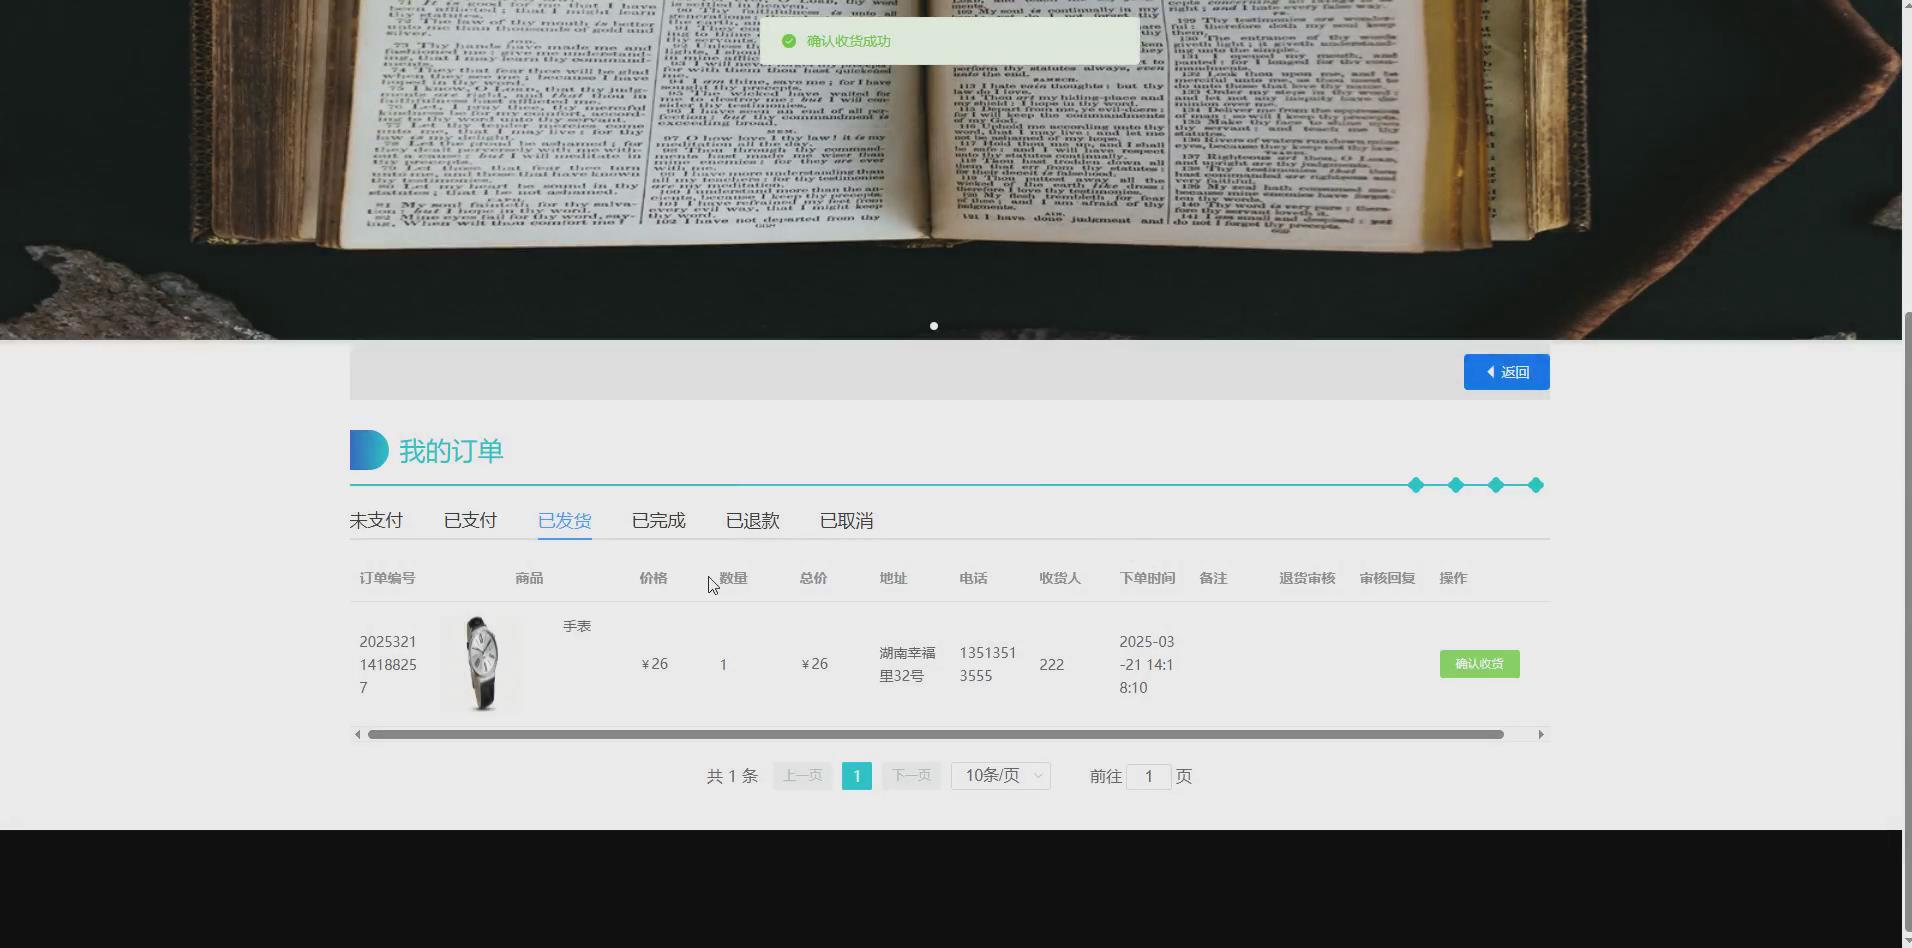Viewport: 1912px width, 948px height.
Task: Click the recipient cell 222
Action: [x=1051, y=664]
